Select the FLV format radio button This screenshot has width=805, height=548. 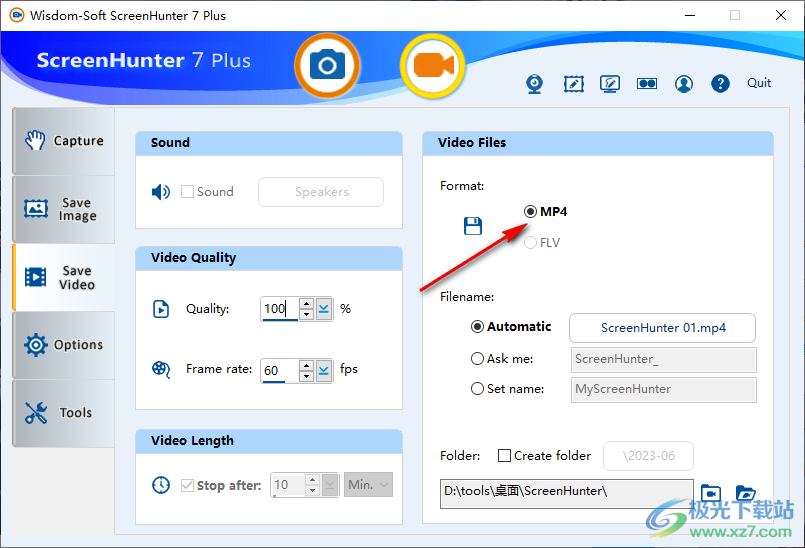coord(530,242)
